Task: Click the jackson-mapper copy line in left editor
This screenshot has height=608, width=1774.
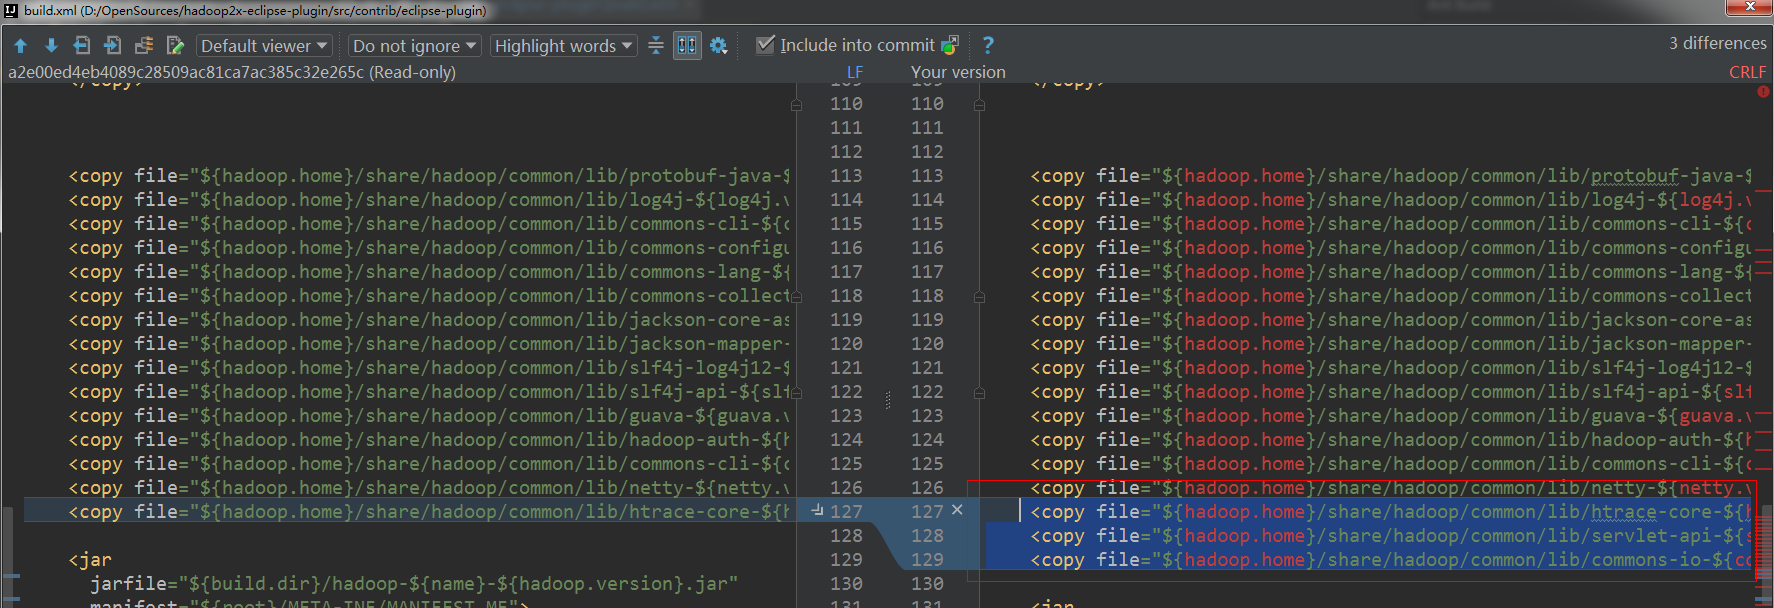Action: coord(429,344)
